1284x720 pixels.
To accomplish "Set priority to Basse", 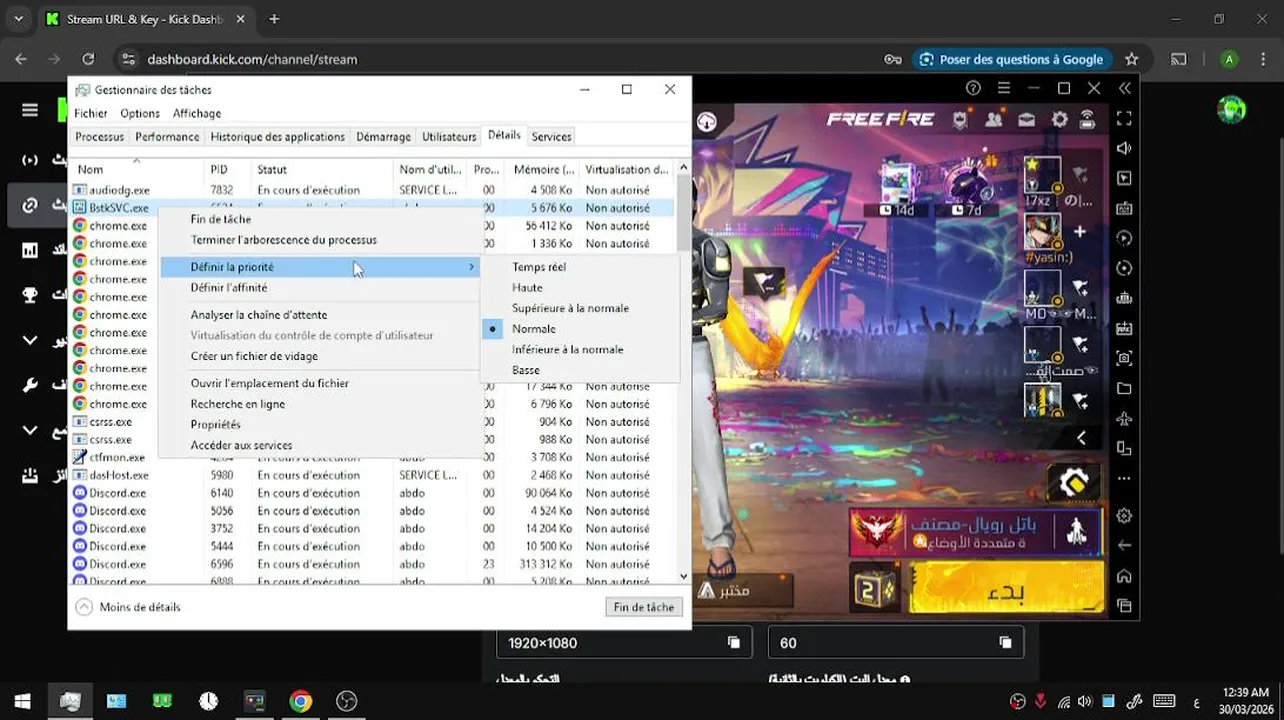I will coord(526,370).
